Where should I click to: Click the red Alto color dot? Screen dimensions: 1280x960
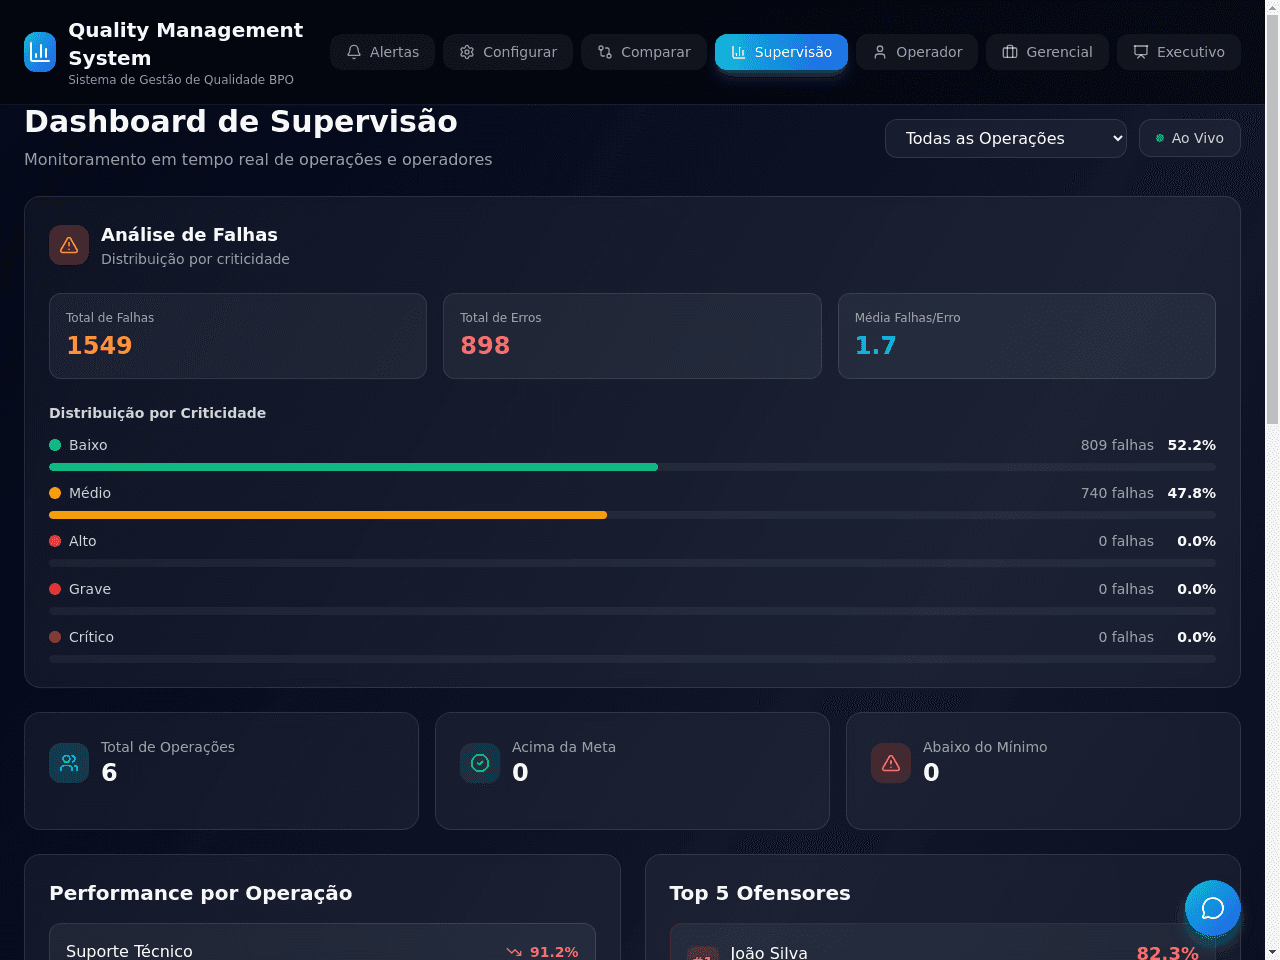point(55,541)
